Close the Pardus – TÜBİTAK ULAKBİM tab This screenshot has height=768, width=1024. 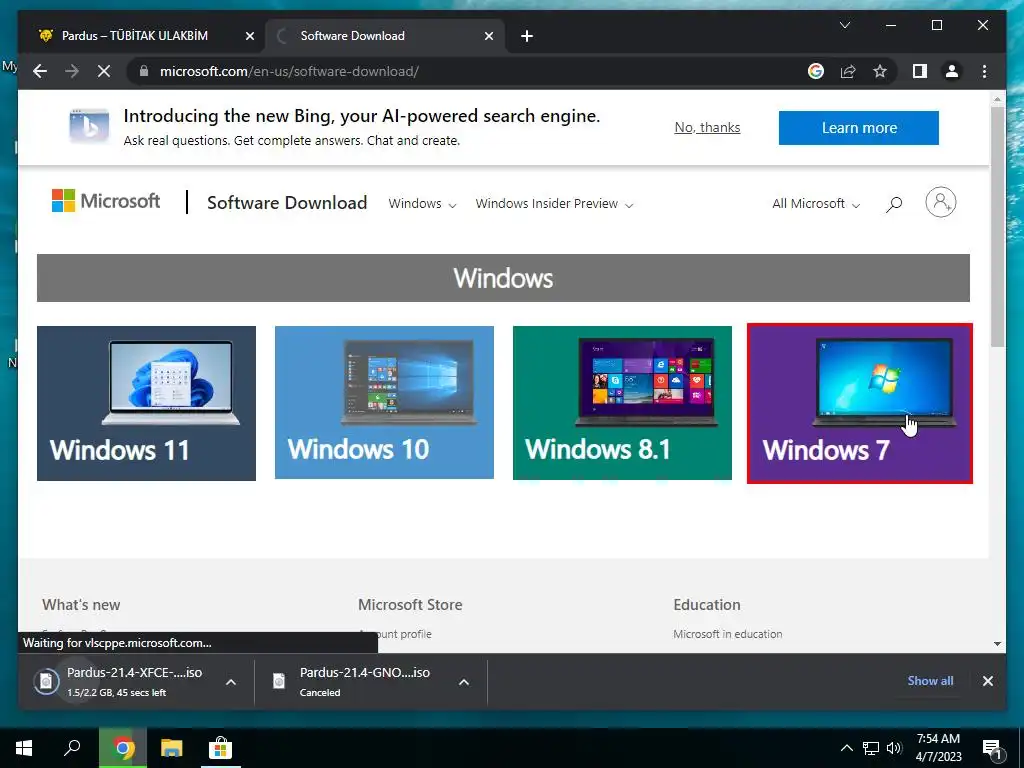[x=249, y=36]
